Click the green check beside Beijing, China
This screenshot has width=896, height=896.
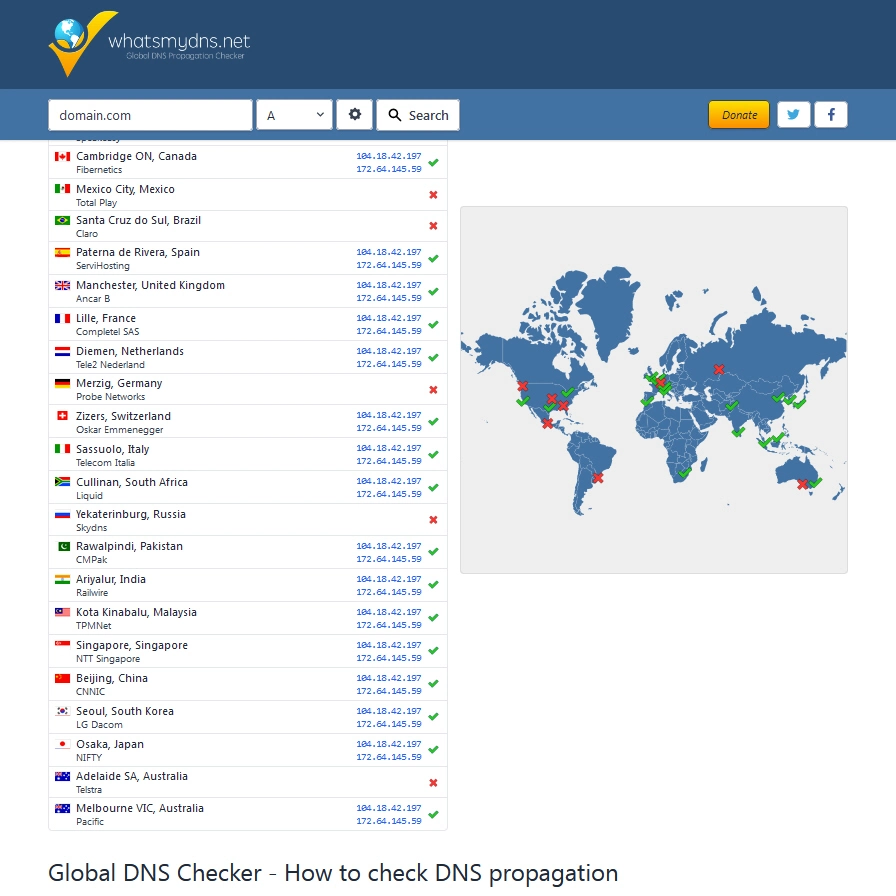(432, 684)
